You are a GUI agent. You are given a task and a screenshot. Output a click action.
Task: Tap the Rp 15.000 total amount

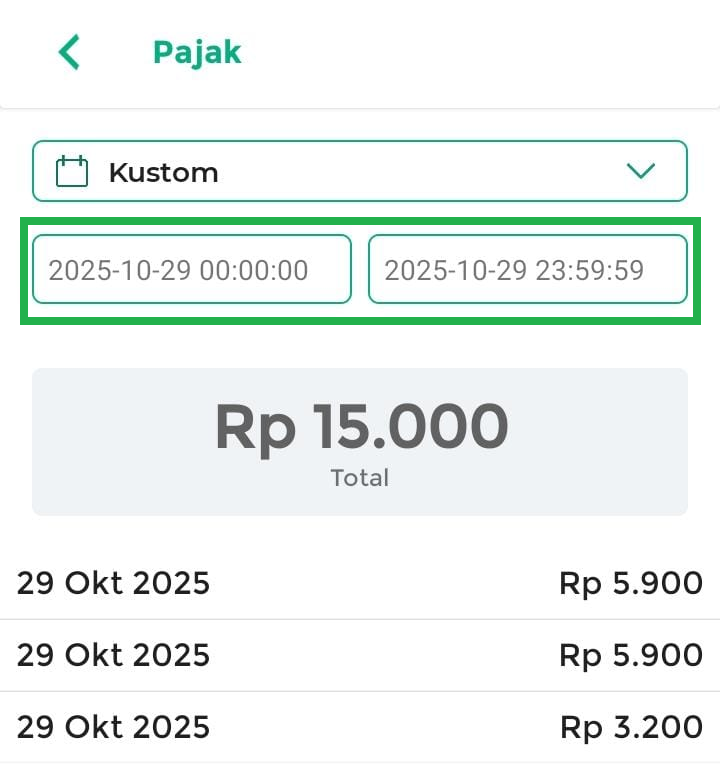[x=361, y=427]
